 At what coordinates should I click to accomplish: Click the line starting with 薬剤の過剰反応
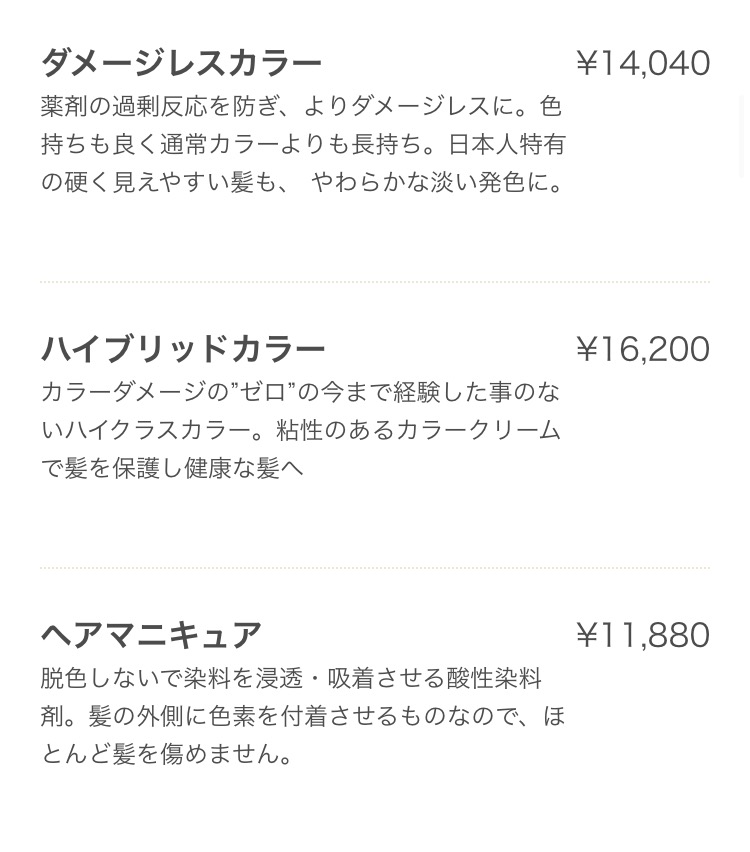301,106
